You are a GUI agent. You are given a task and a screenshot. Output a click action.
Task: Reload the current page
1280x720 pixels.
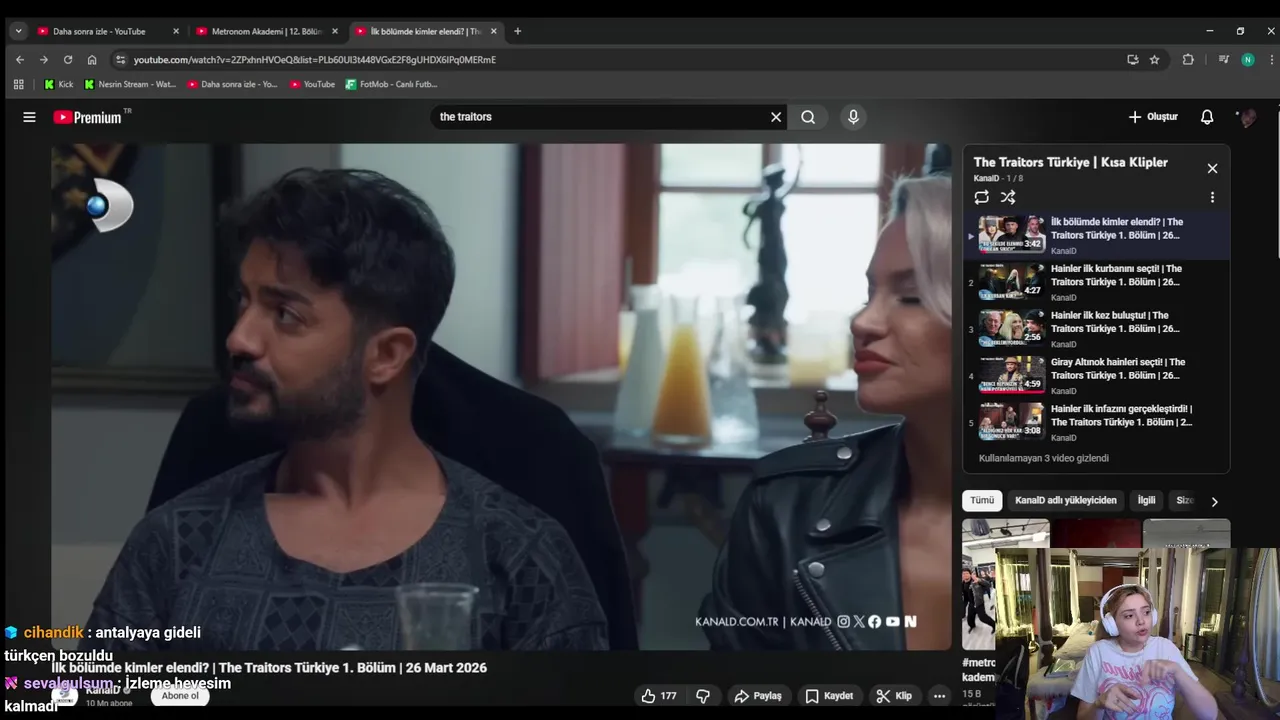click(x=68, y=60)
